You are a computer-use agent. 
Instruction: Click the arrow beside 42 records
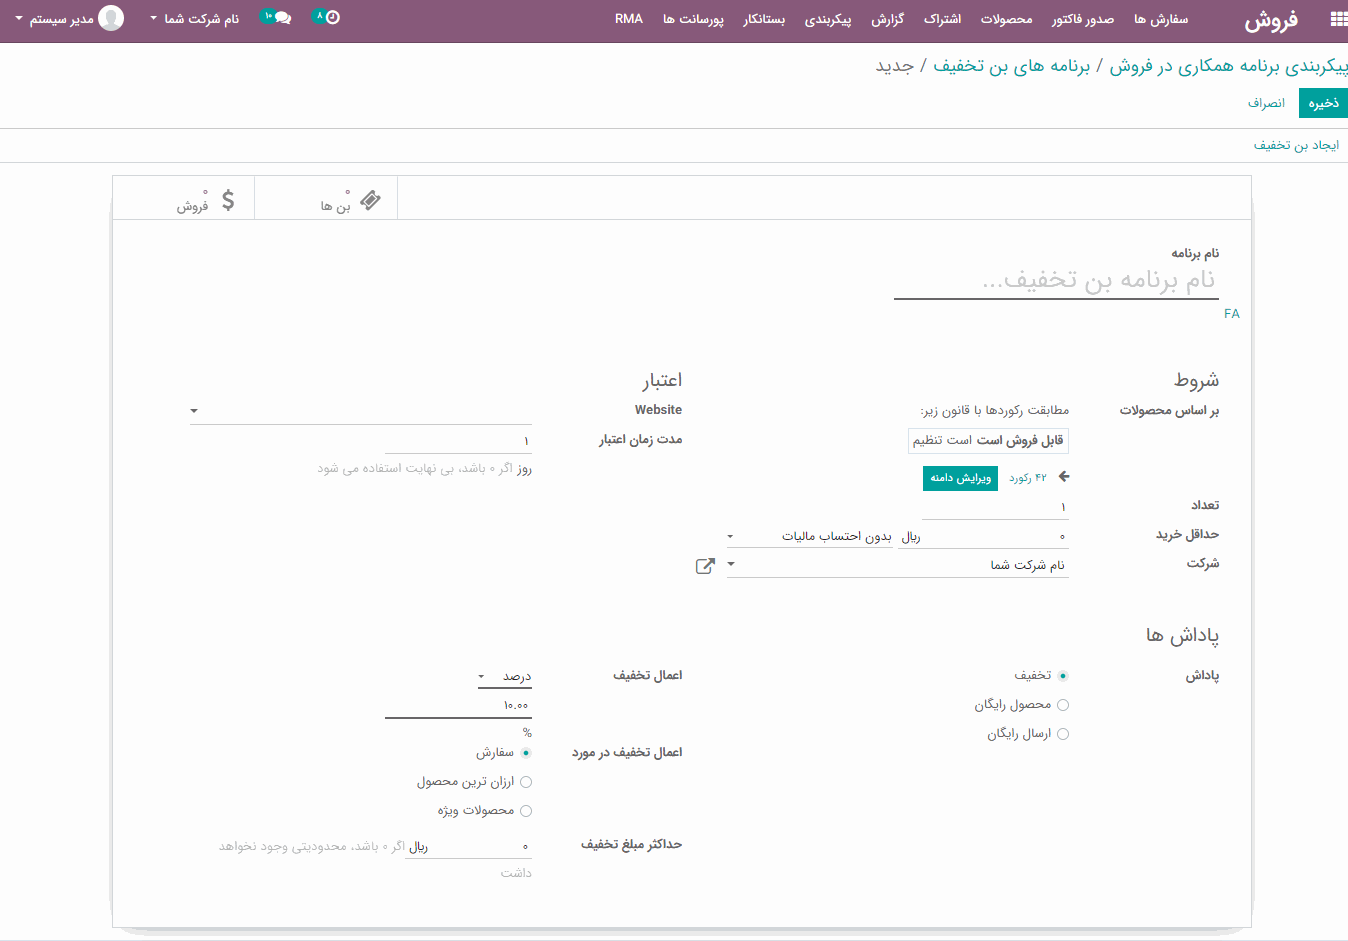click(1064, 477)
